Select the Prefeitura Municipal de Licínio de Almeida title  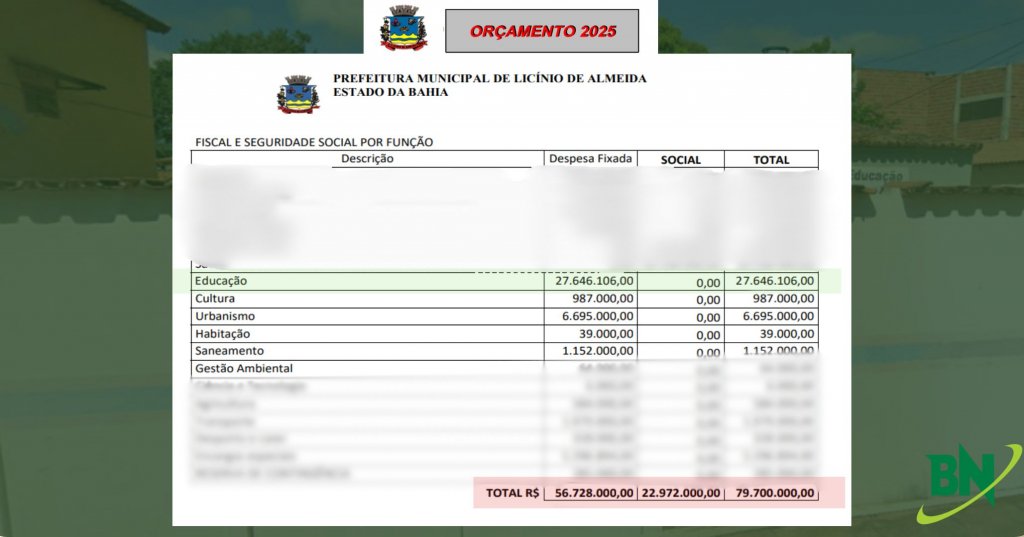pyautogui.click(x=489, y=78)
